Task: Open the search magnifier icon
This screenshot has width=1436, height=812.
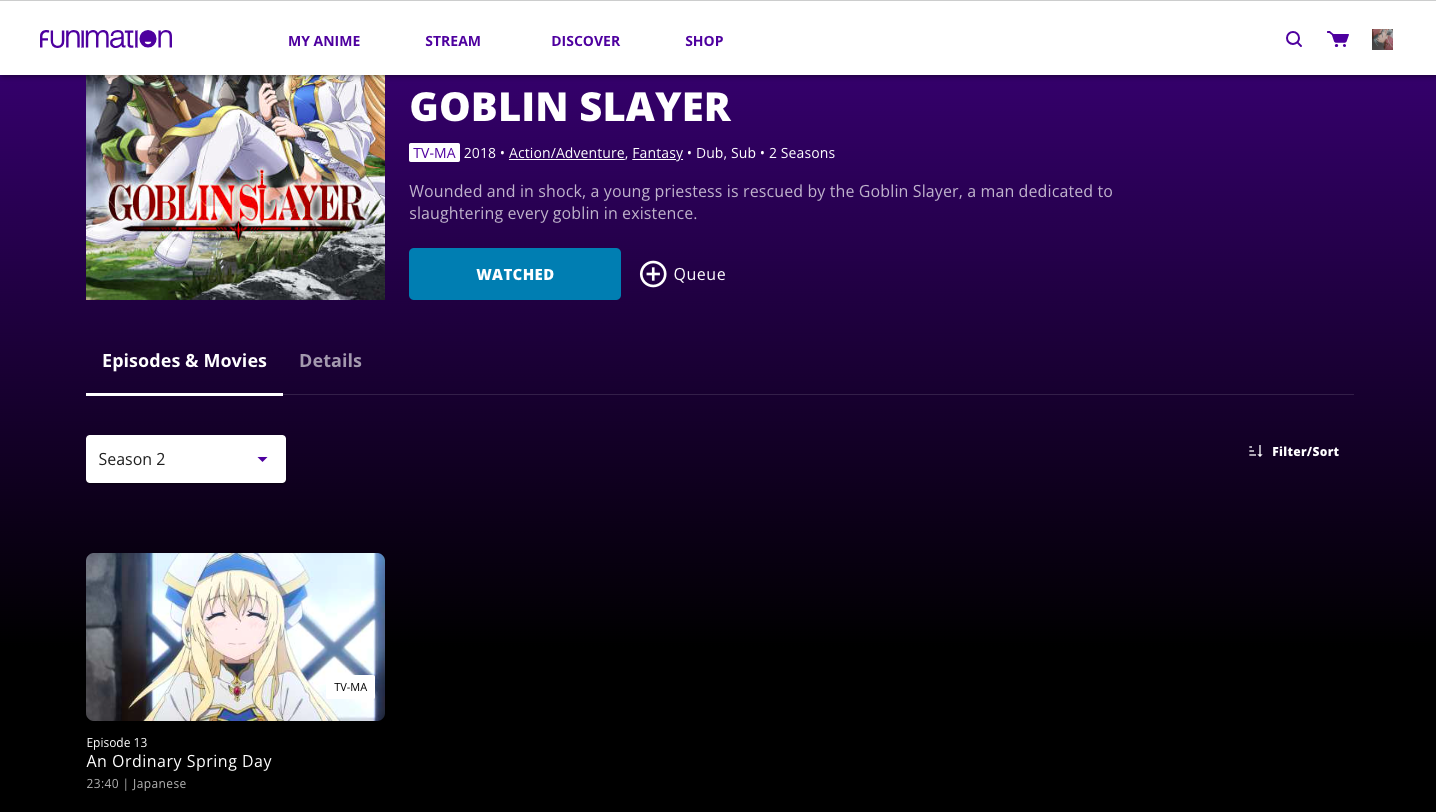Action: coord(1294,40)
